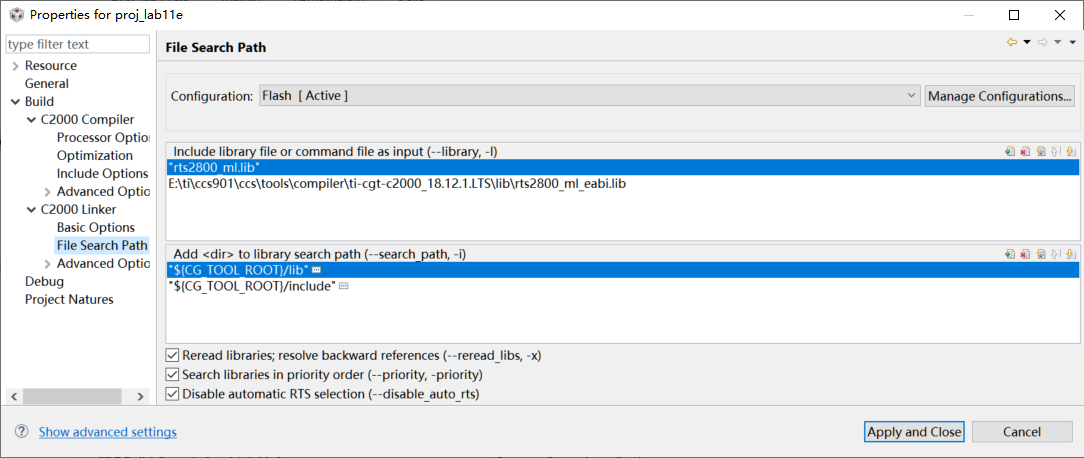Click Move Down icon in library file list
The height and width of the screenshot is (458, 1084).
pyautogui.click(x=1070, y=152)
